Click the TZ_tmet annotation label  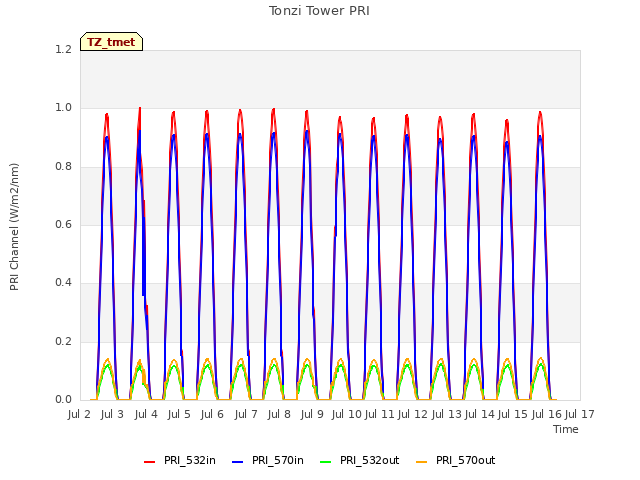tap(111, 42)
